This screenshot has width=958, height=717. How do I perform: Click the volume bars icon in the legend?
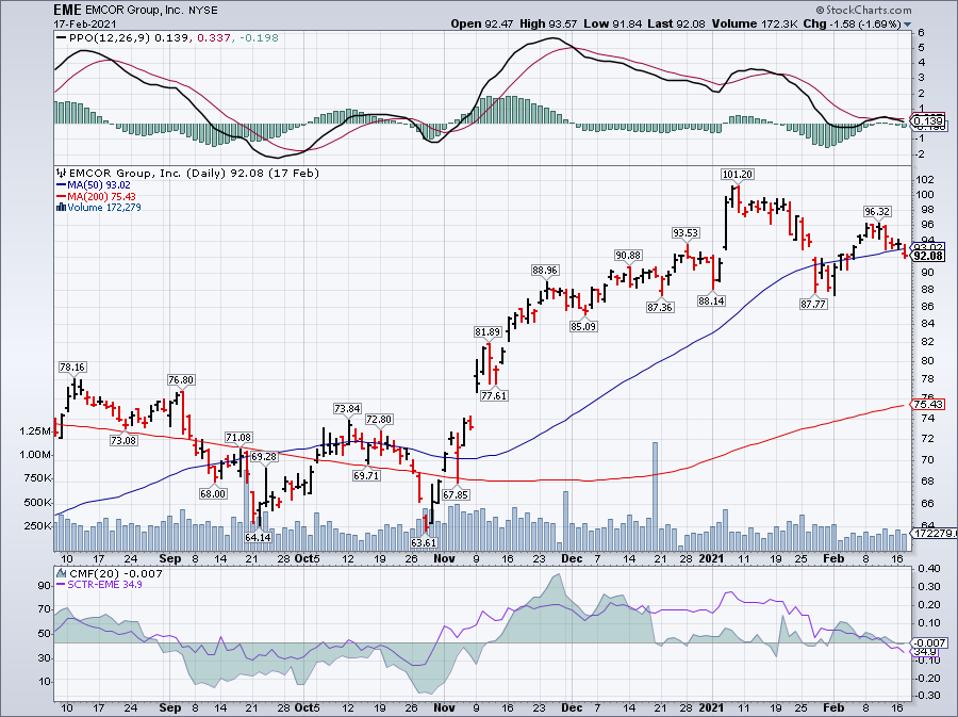pyautogui.click(x=61, y=208)
